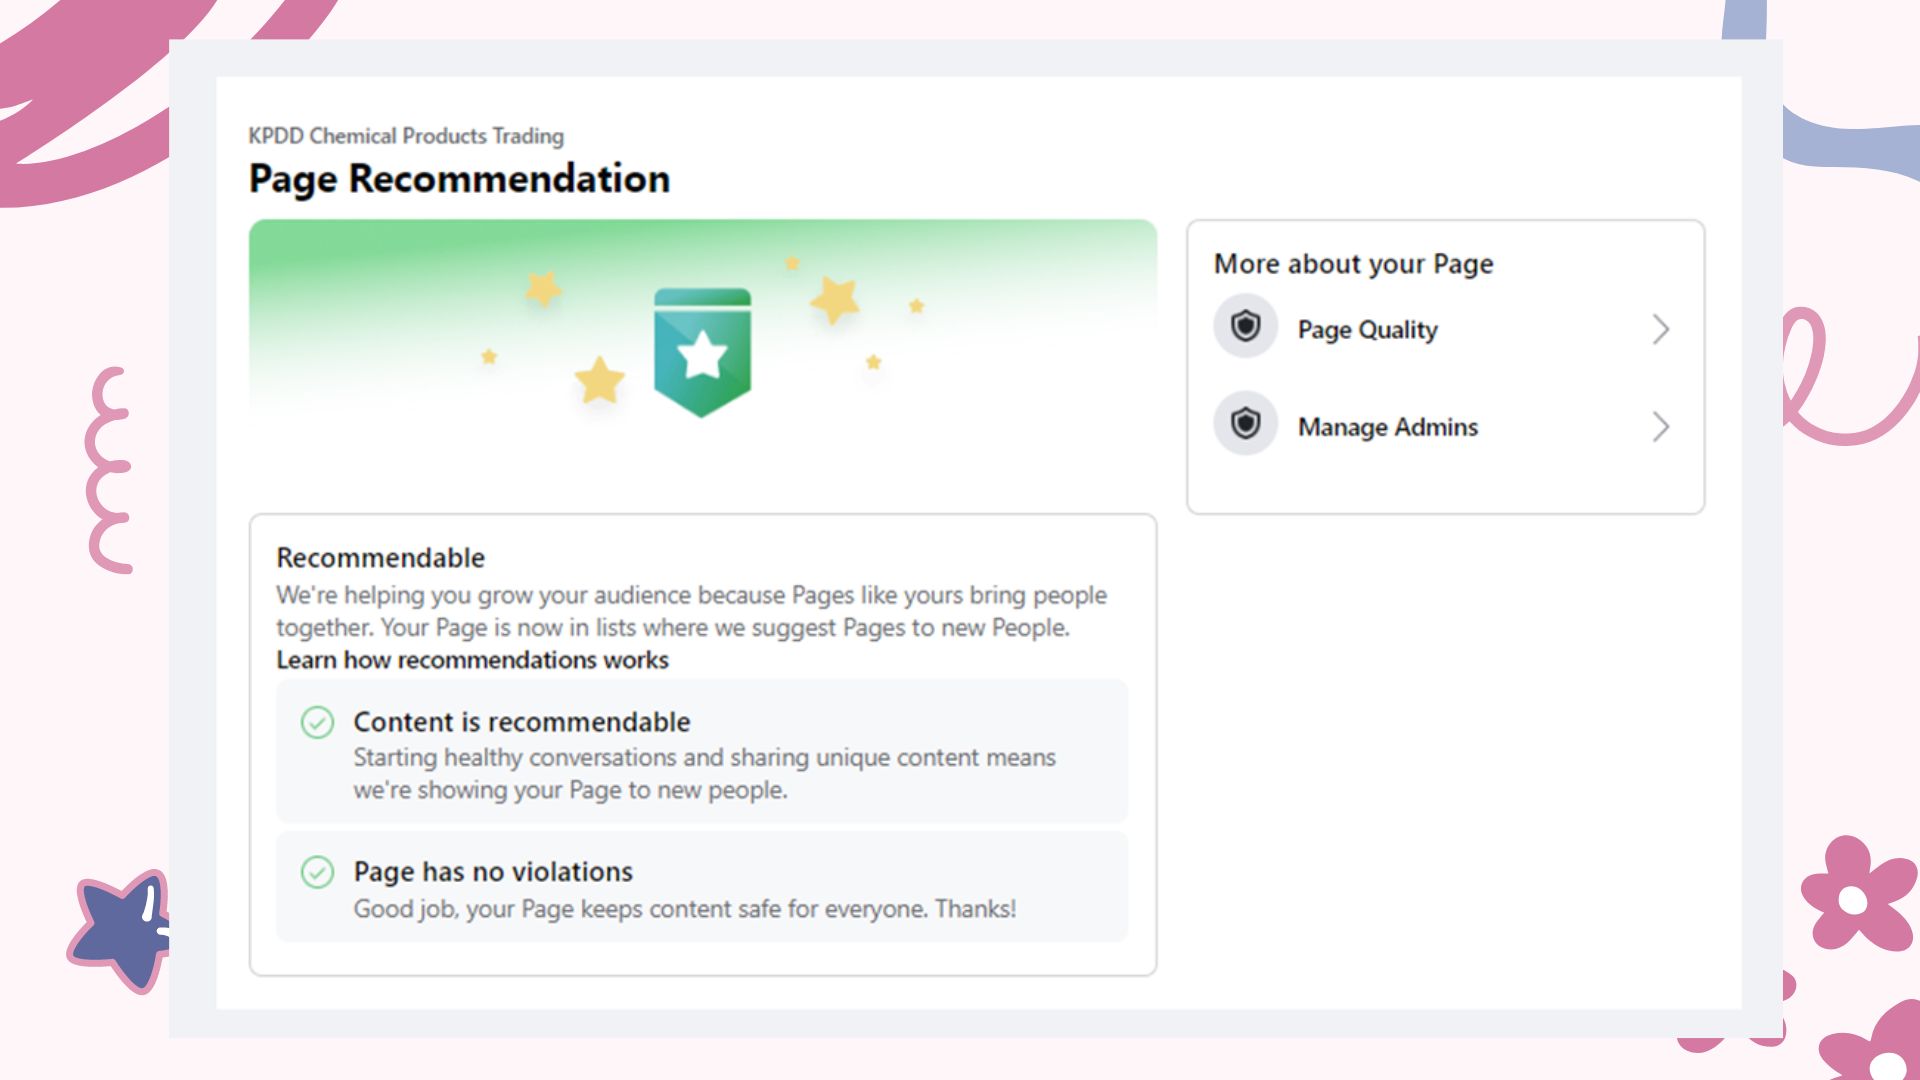Click the Page Quality shield icon
The width and height of the screenshot is (1920, 1080).
(x=1245, y=327)
